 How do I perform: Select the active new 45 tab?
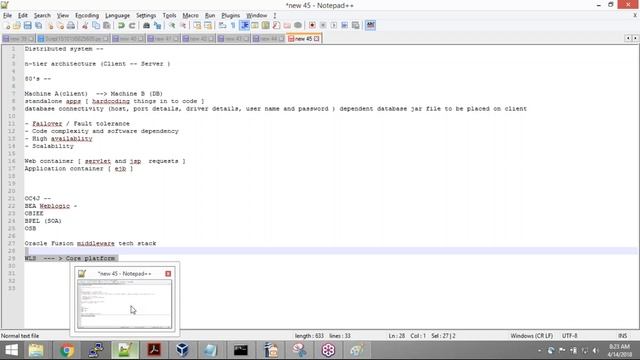point(303,38)
